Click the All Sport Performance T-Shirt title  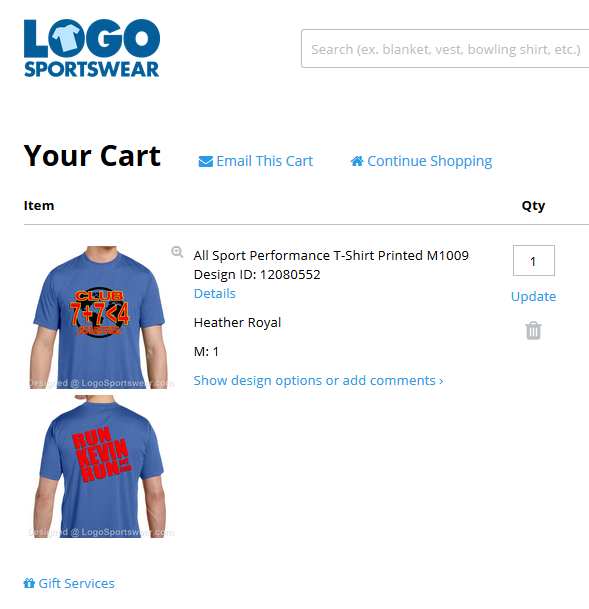[331, 256]
